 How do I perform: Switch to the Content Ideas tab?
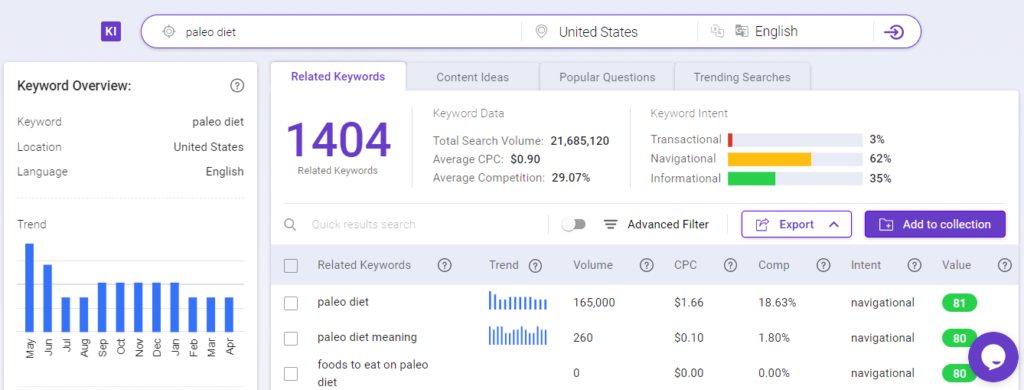coord(472,77)
